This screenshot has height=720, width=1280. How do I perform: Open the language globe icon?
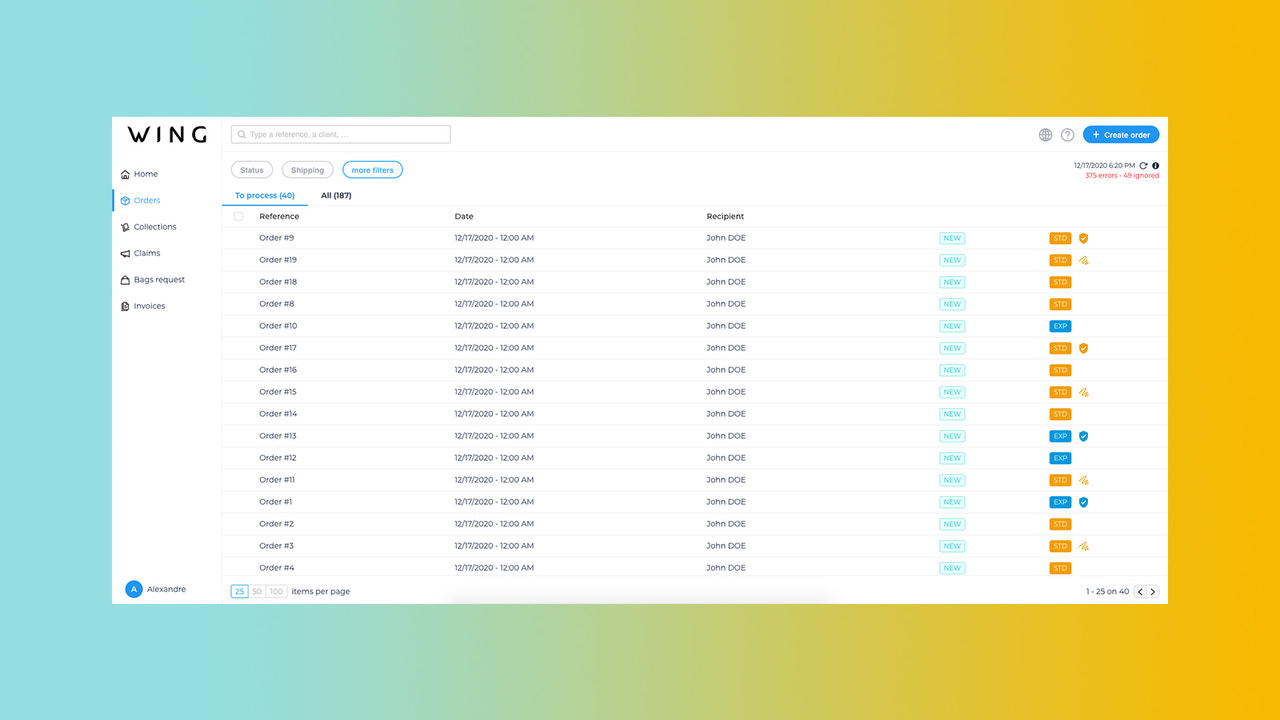pyautogui.click(x=1045, y=134)
